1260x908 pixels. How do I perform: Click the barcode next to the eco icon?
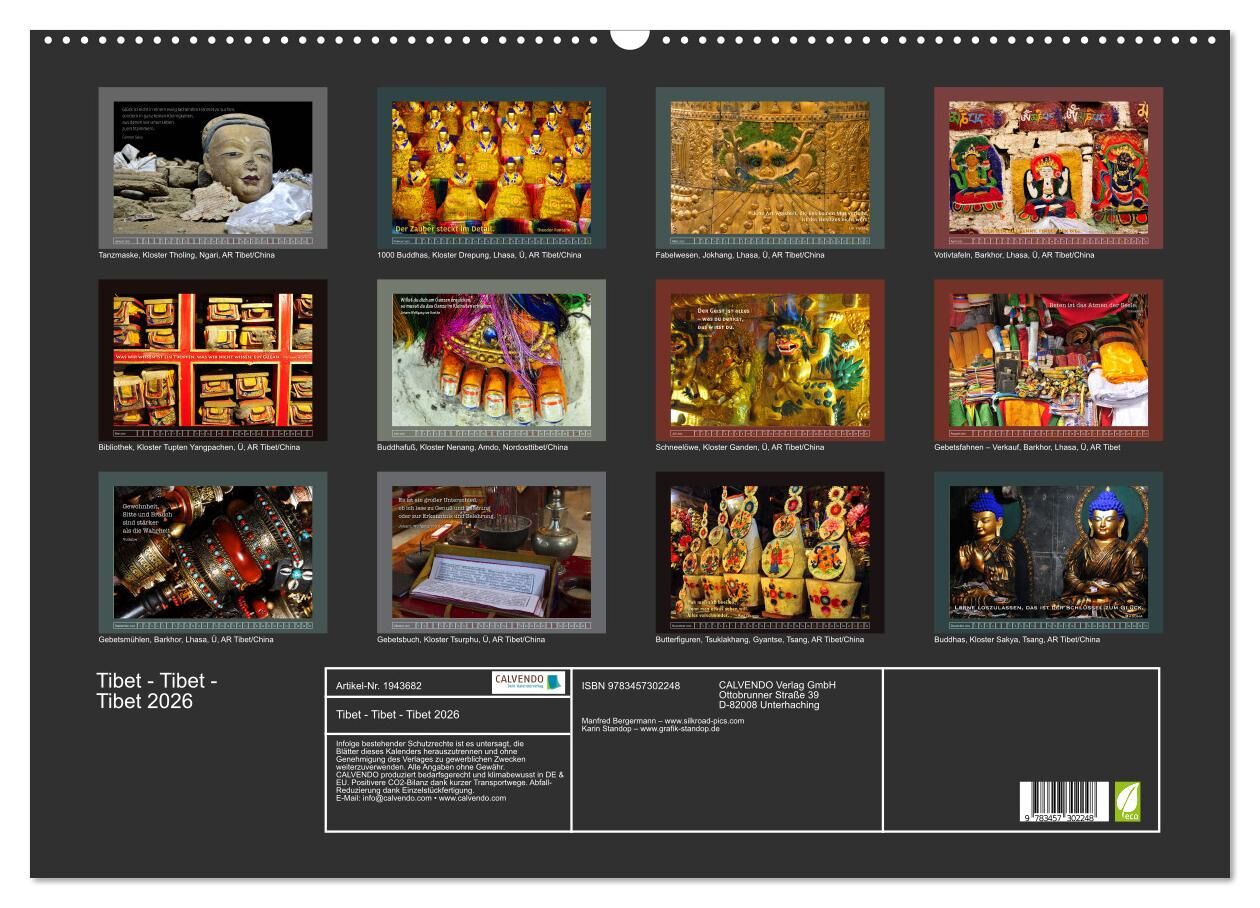[1064, 801]
